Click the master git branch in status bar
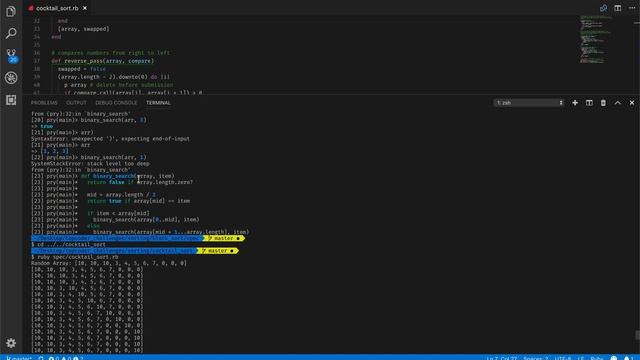640x360 pixels. pyautogui.click(x=19, y=358)
